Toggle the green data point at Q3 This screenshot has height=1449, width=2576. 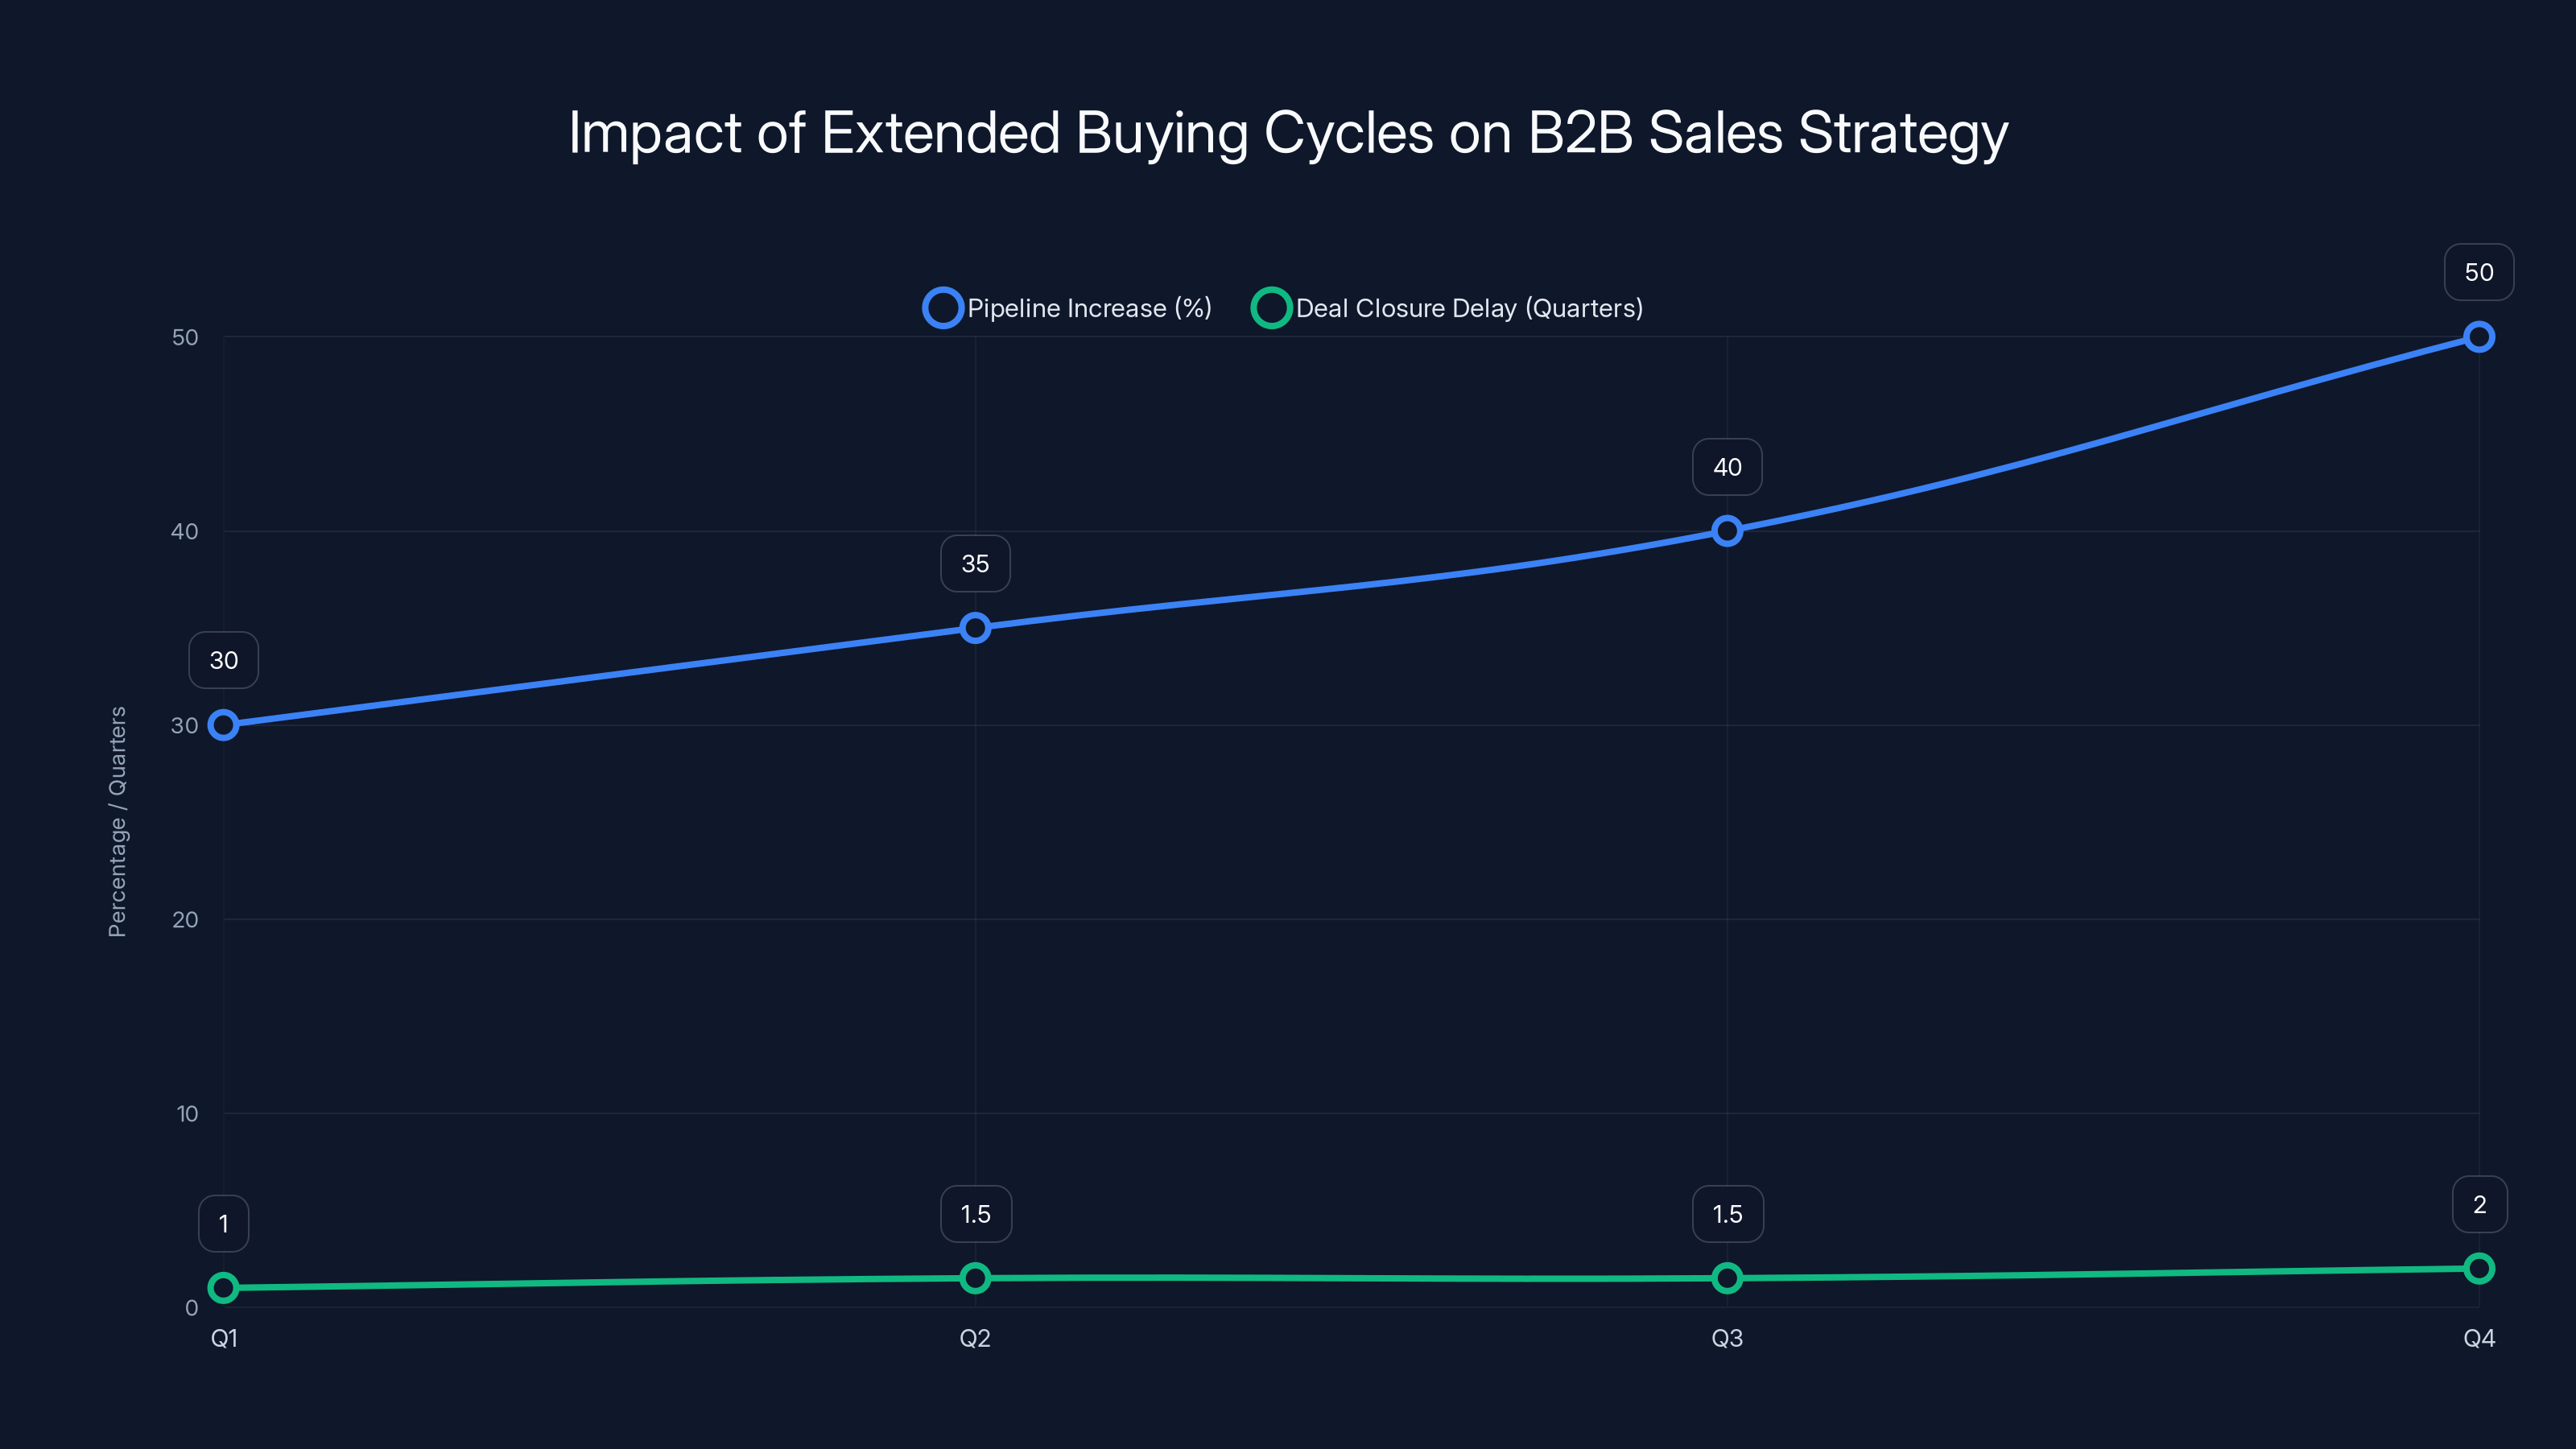[1727, 1277]
